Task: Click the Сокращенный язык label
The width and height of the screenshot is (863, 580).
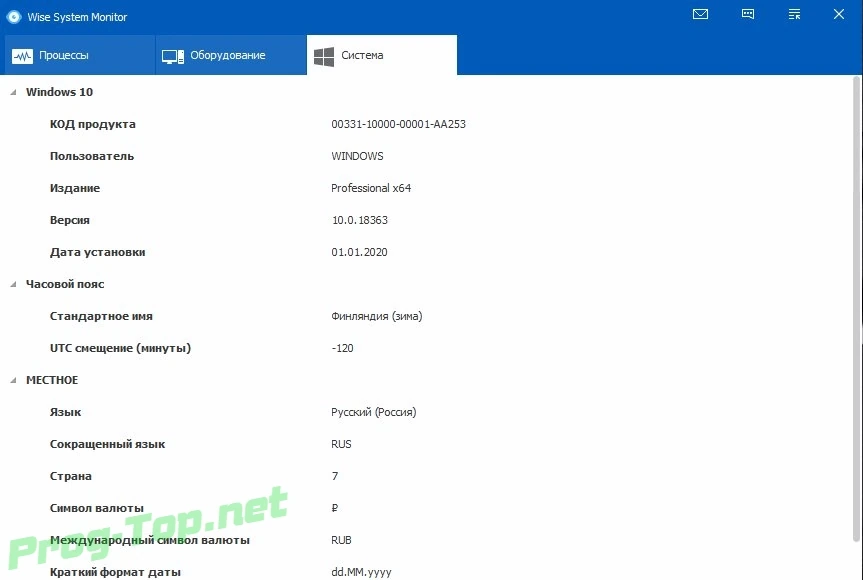Action: (107, 444)
